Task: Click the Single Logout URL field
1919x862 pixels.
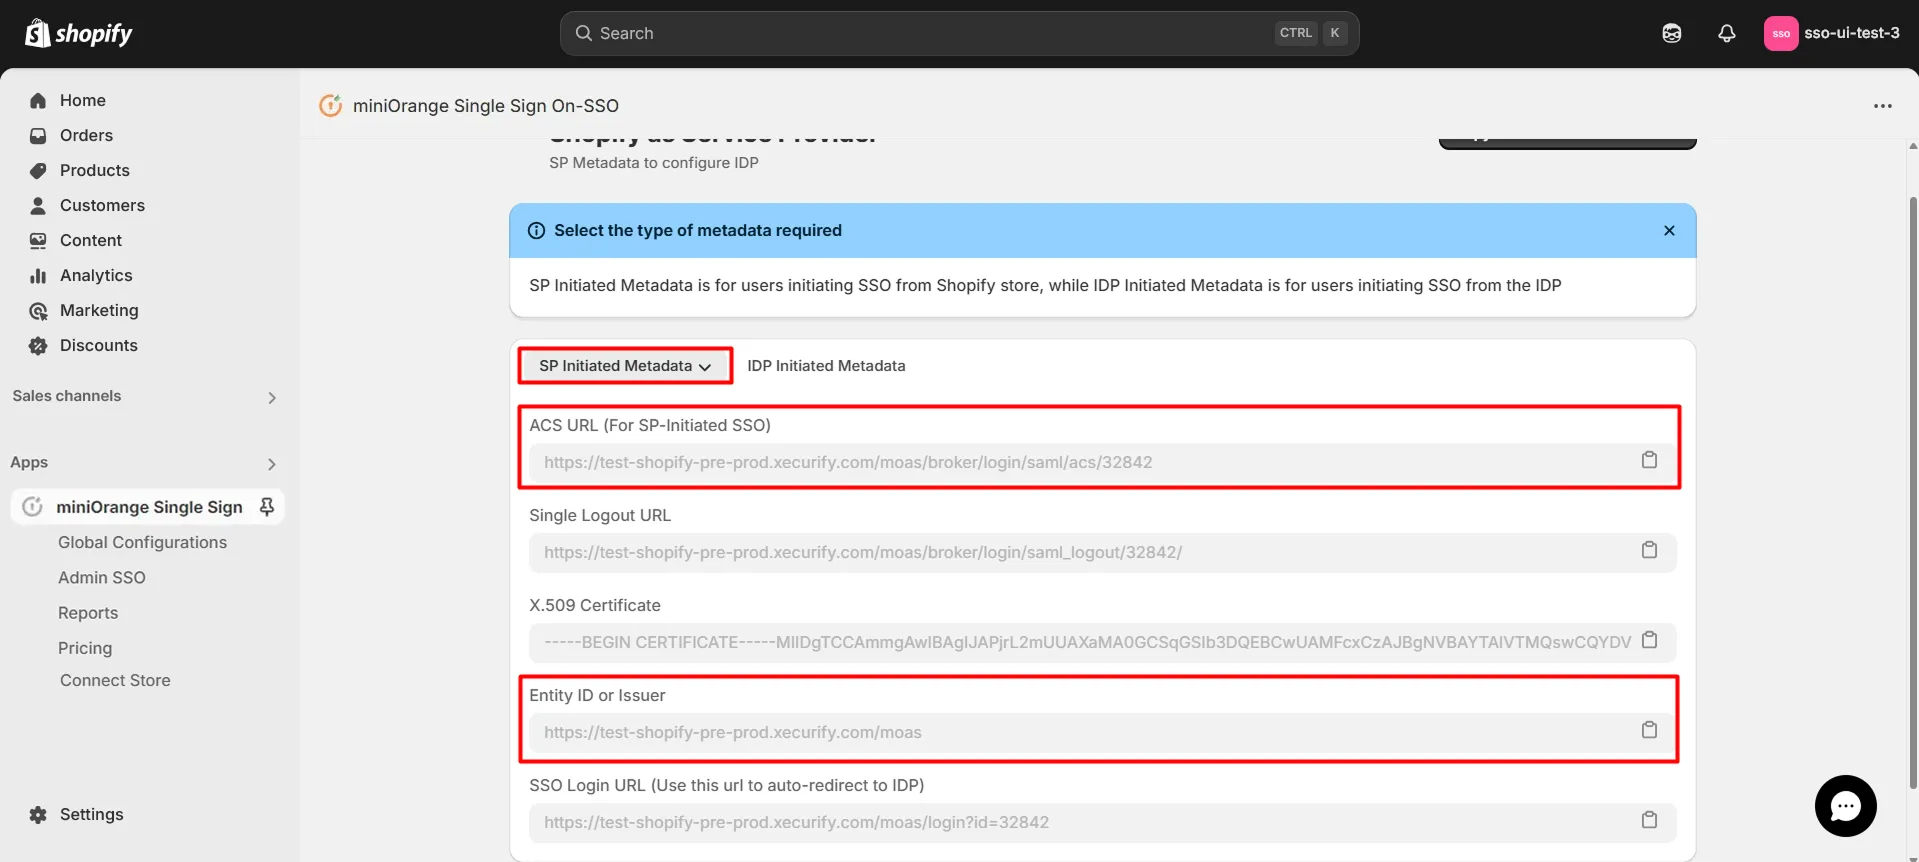Action: point(1102,552)
